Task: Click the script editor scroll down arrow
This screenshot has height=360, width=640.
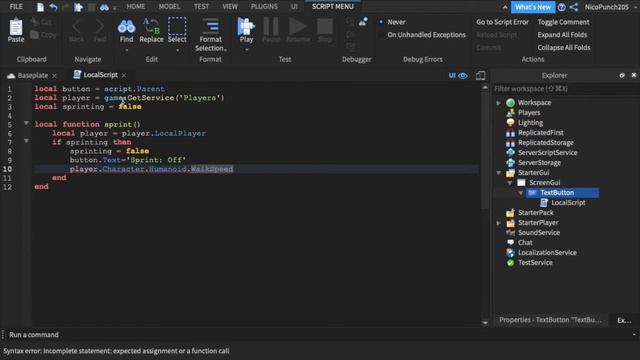Action: coord(485,322)
